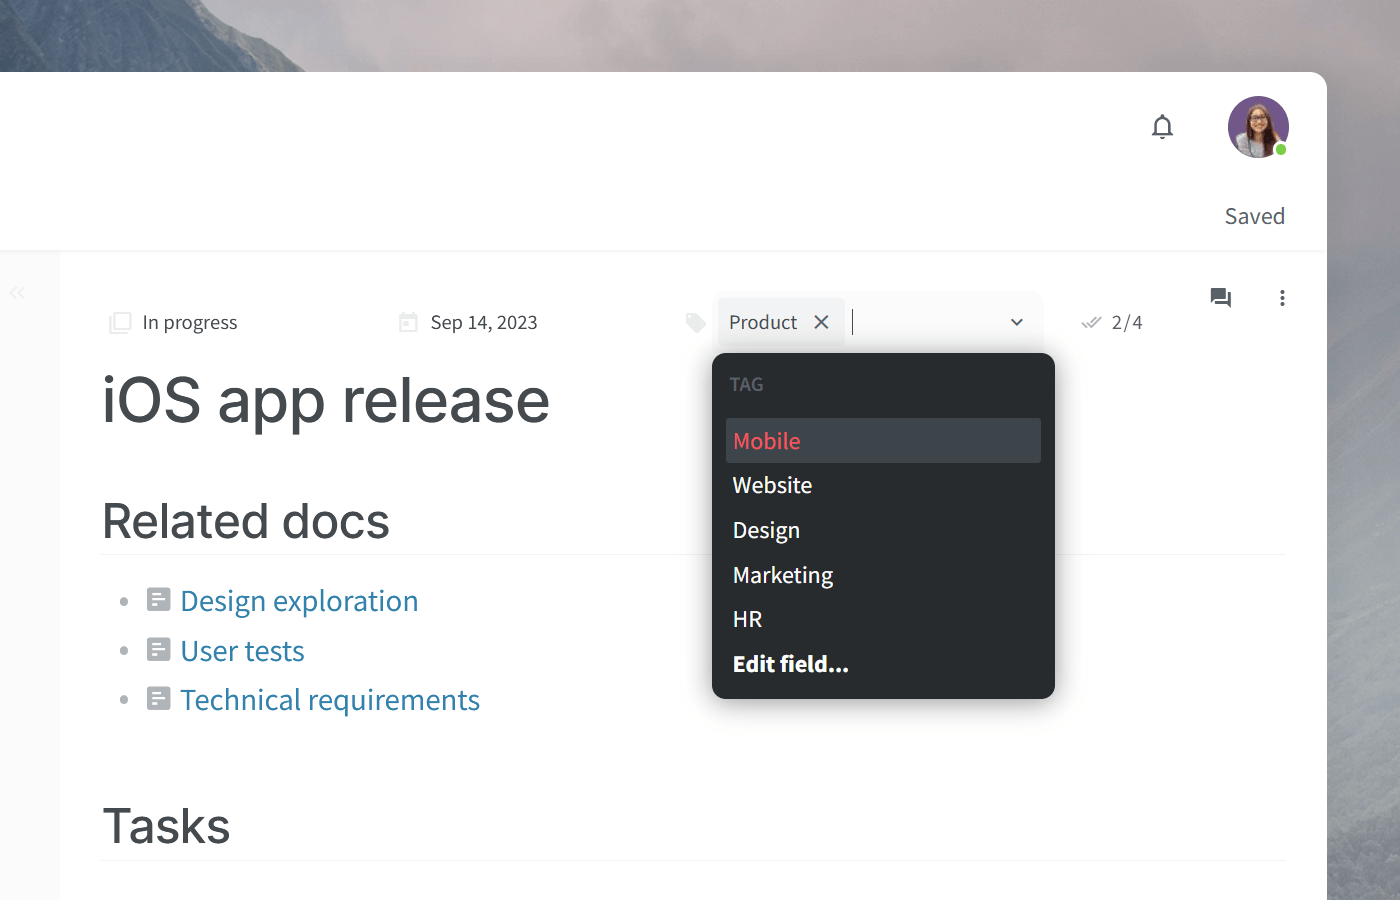Click the status icon beside In progress
Viewport: 1400px width, 900px height.
pos(120,323)
